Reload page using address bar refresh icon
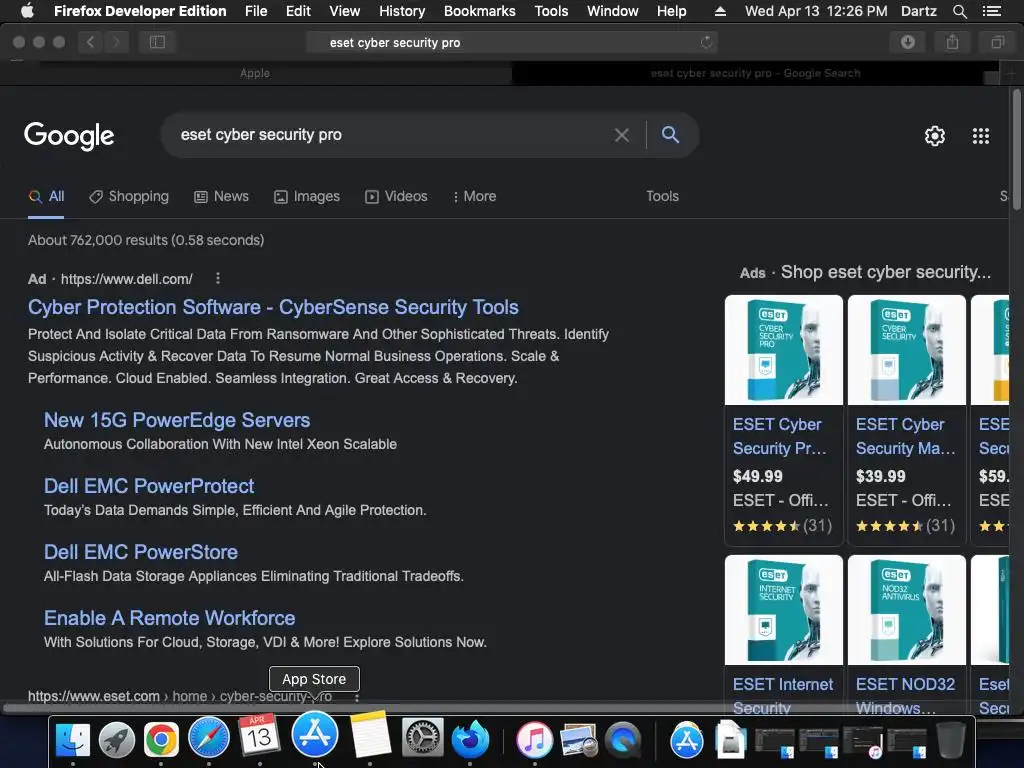The width and height of the screenshot is (1024, 768). 706,42
